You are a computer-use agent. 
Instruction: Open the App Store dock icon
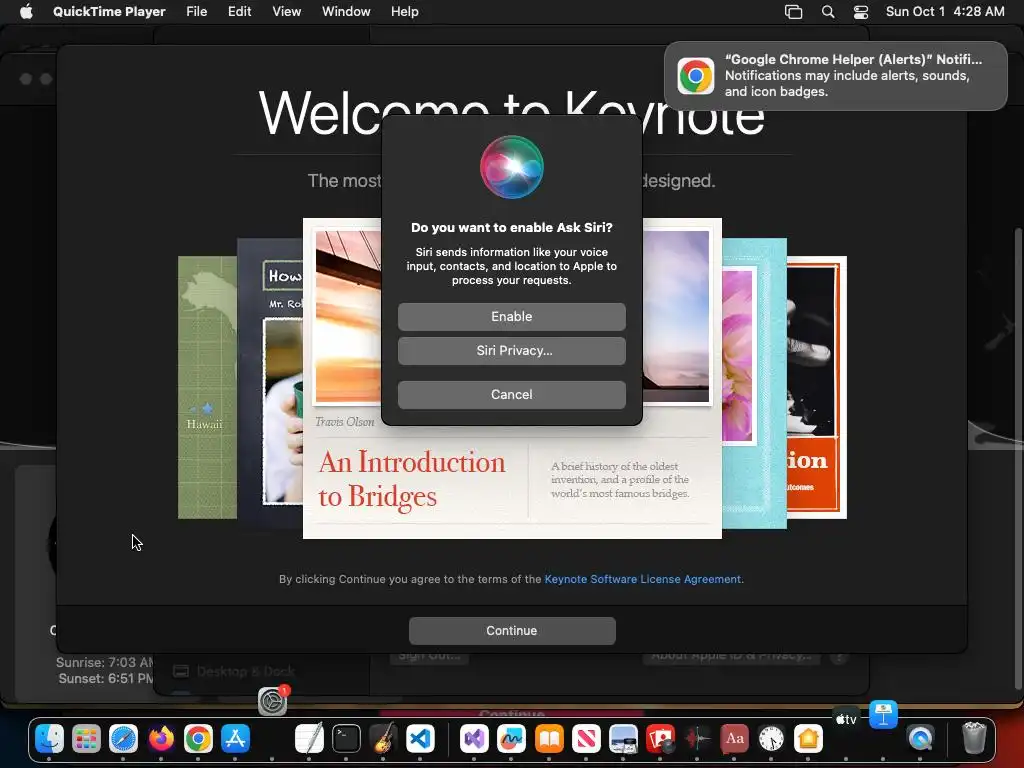235,739
